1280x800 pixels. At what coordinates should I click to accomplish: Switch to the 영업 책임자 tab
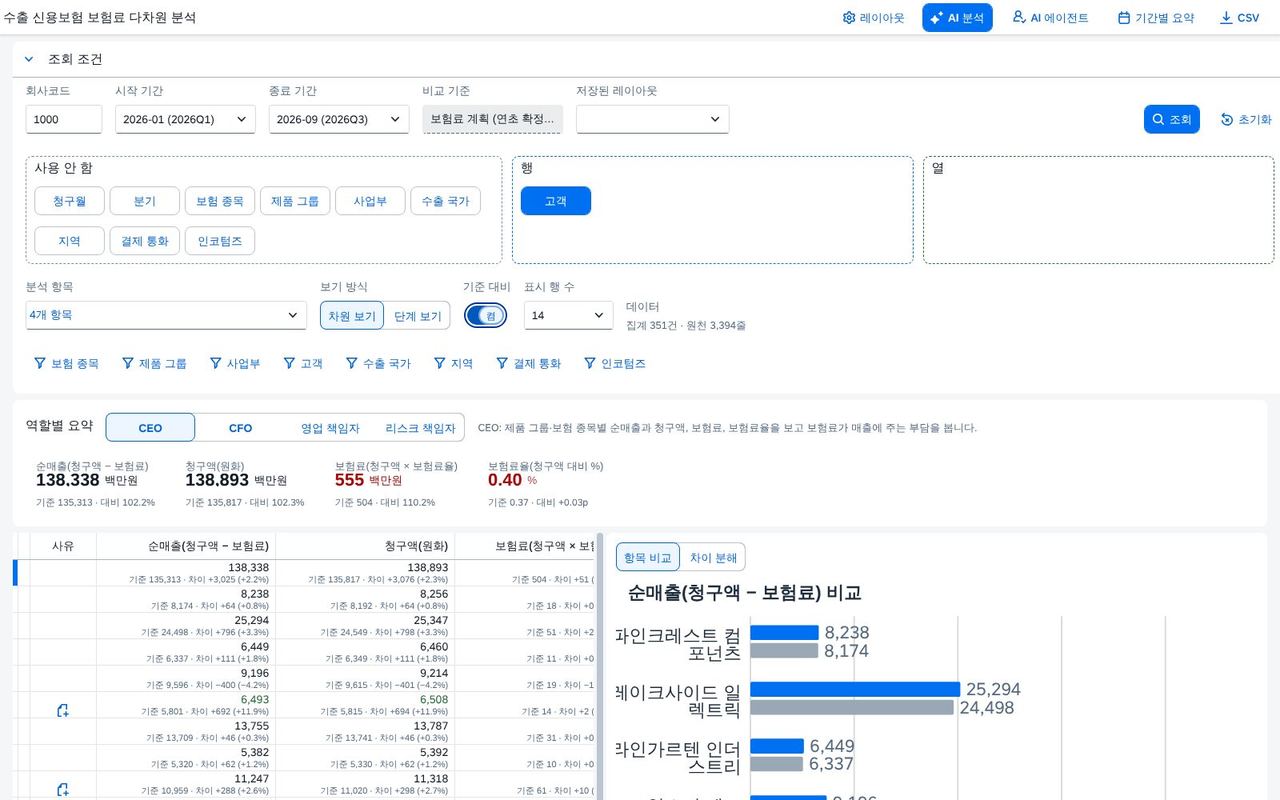click(330, 428)
